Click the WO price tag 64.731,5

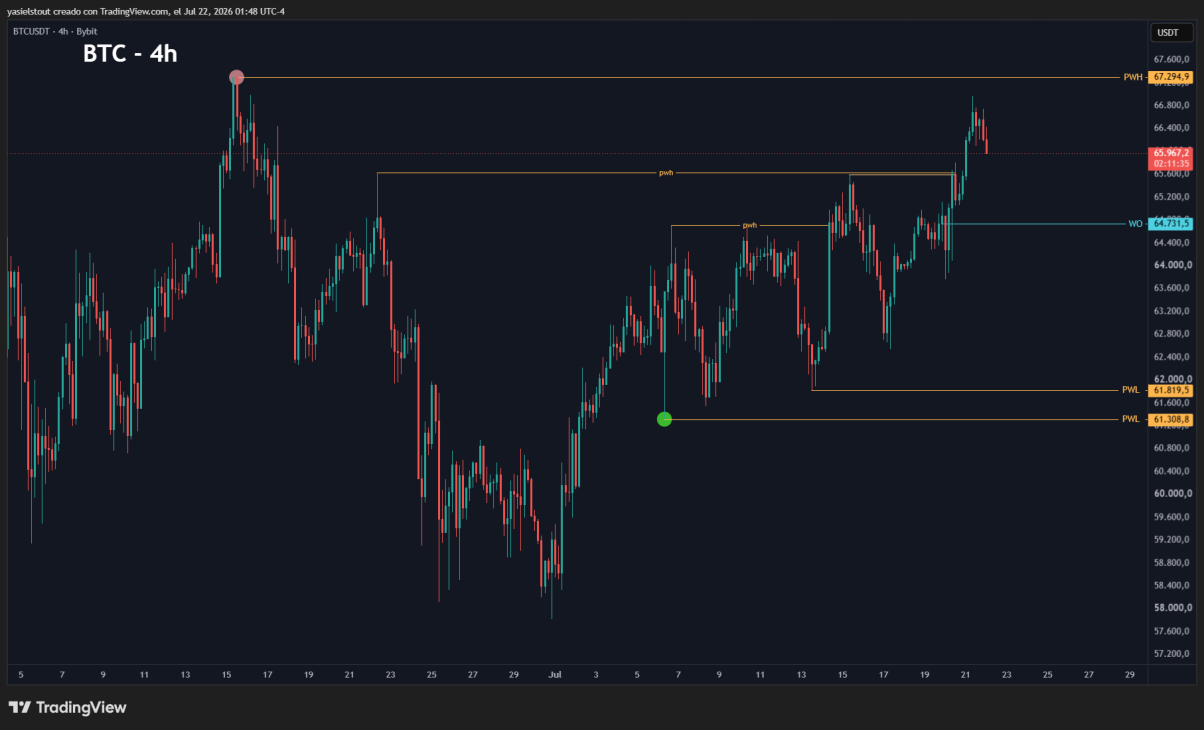[x=1171, y=224]
